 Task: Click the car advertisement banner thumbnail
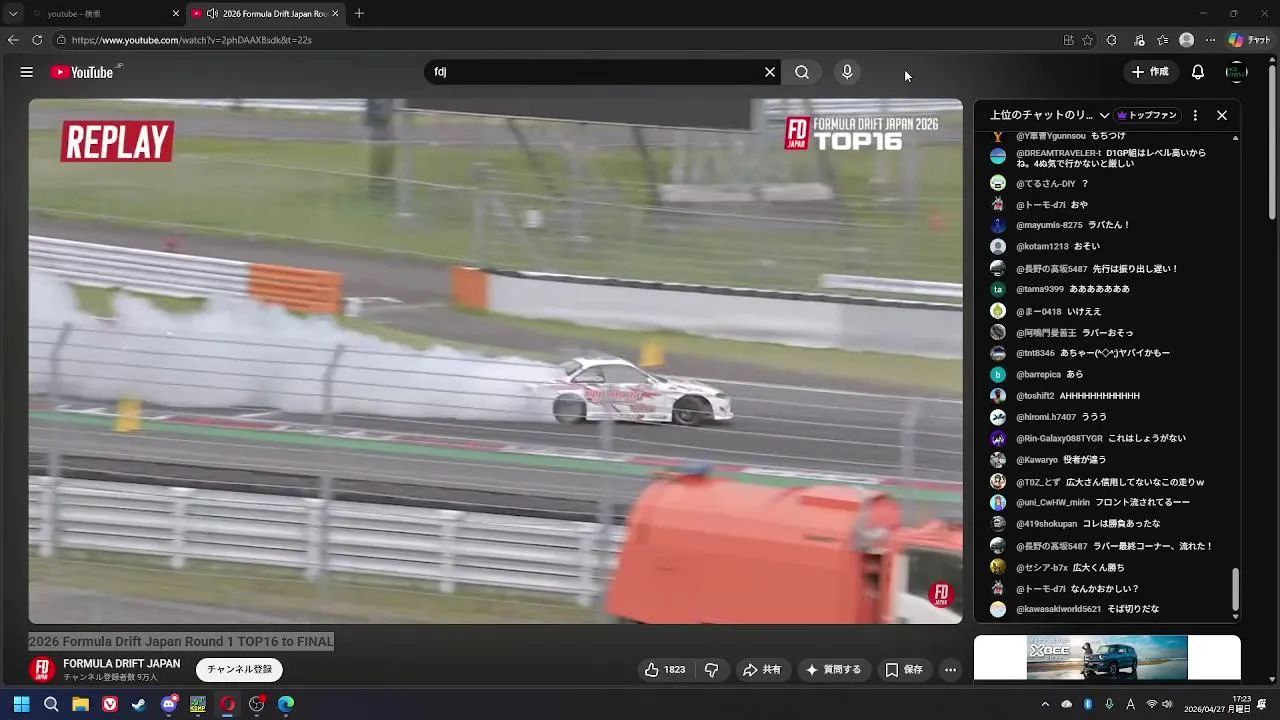(1107, 658)
